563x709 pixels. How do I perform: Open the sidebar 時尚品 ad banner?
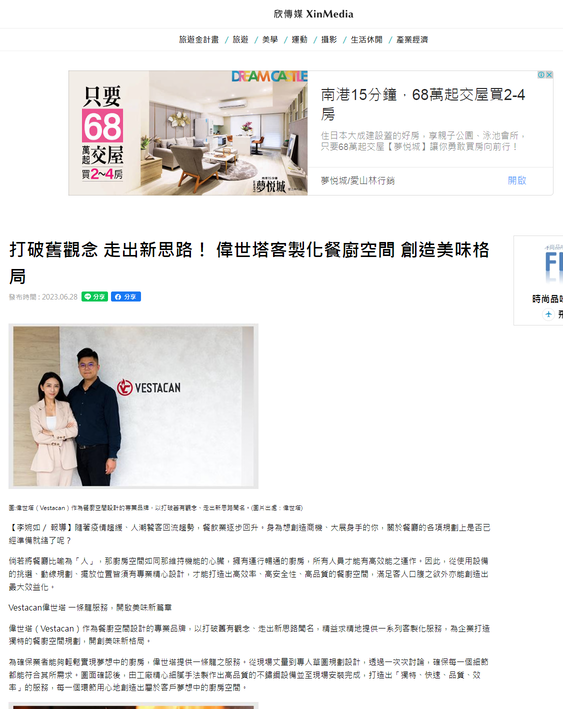click(x=538, y=280)
